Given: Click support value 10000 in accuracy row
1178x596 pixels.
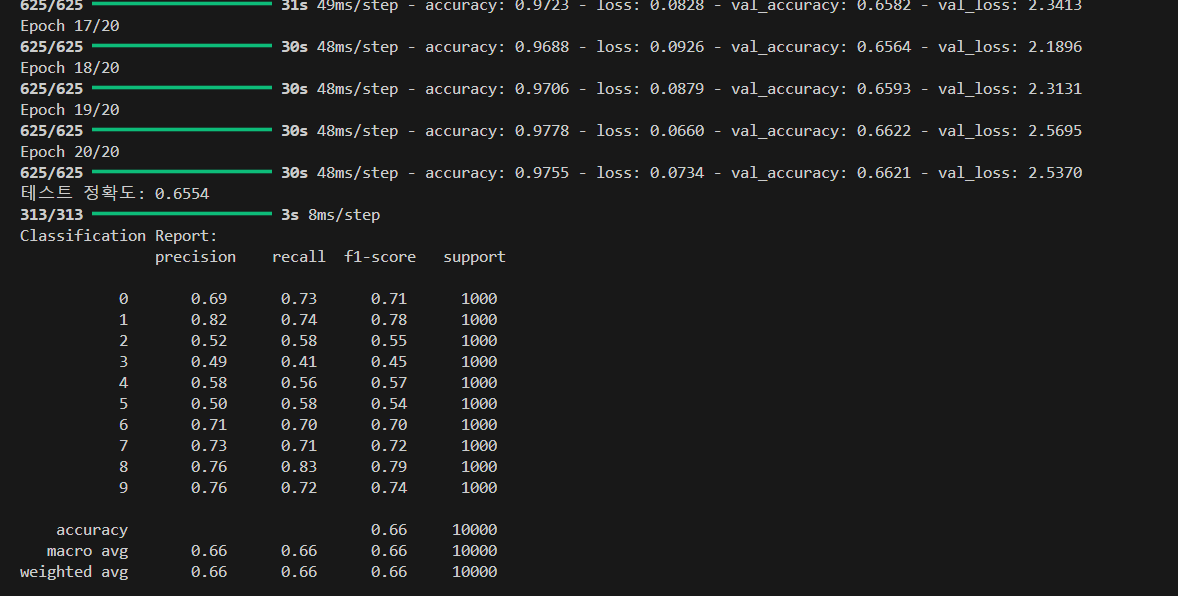Looking at the screenshot, I should [x=475, y=531].
